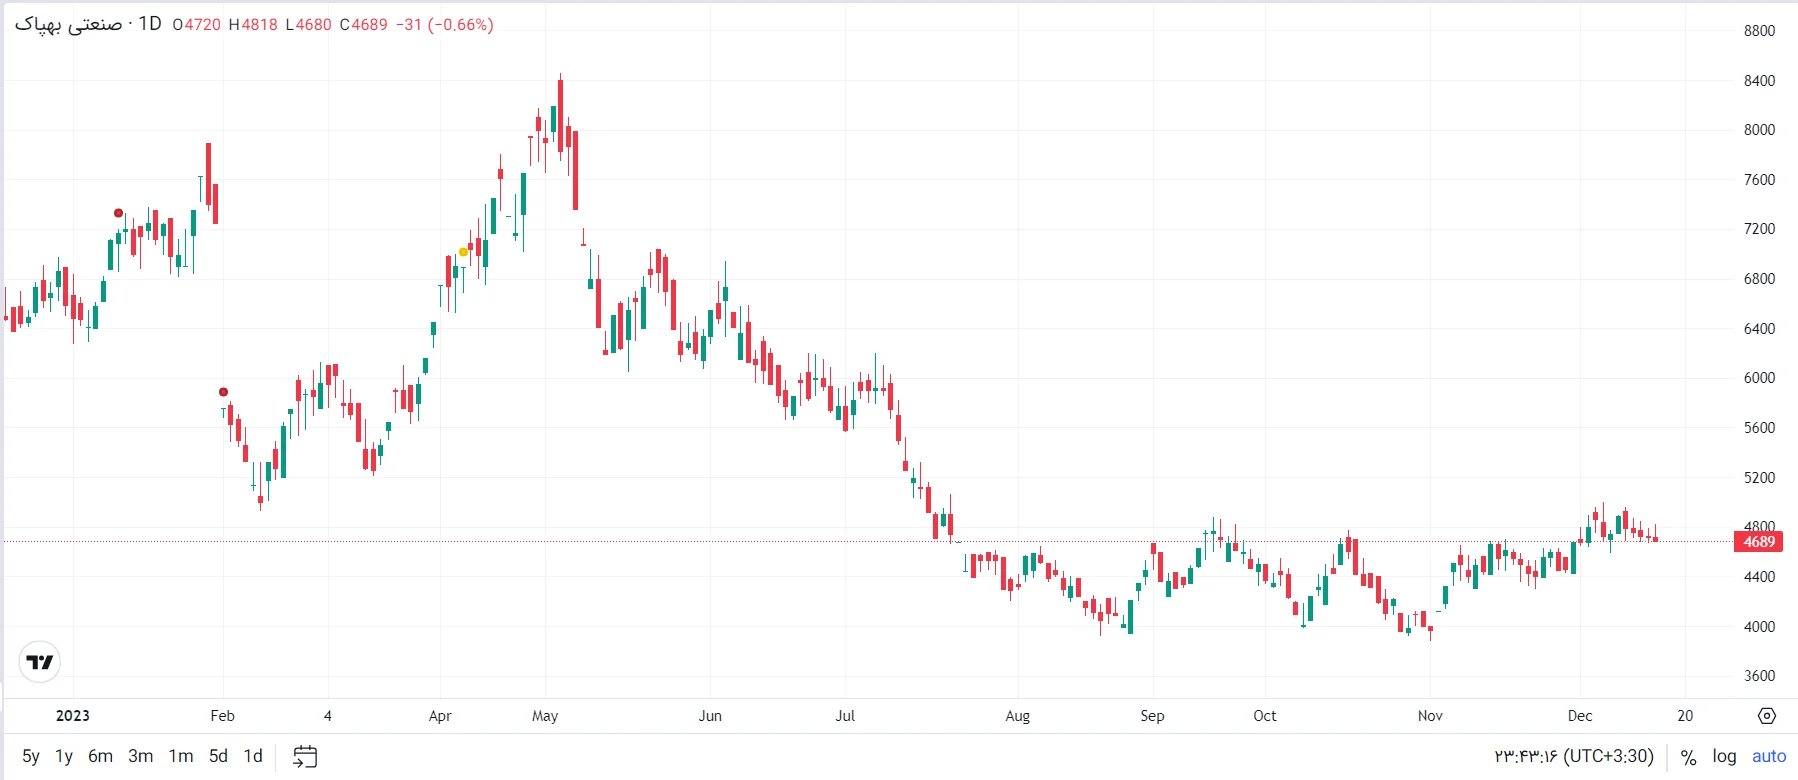Click the red event marker near January
Screen dimensions: 1798x780
(x=118, y=213)
